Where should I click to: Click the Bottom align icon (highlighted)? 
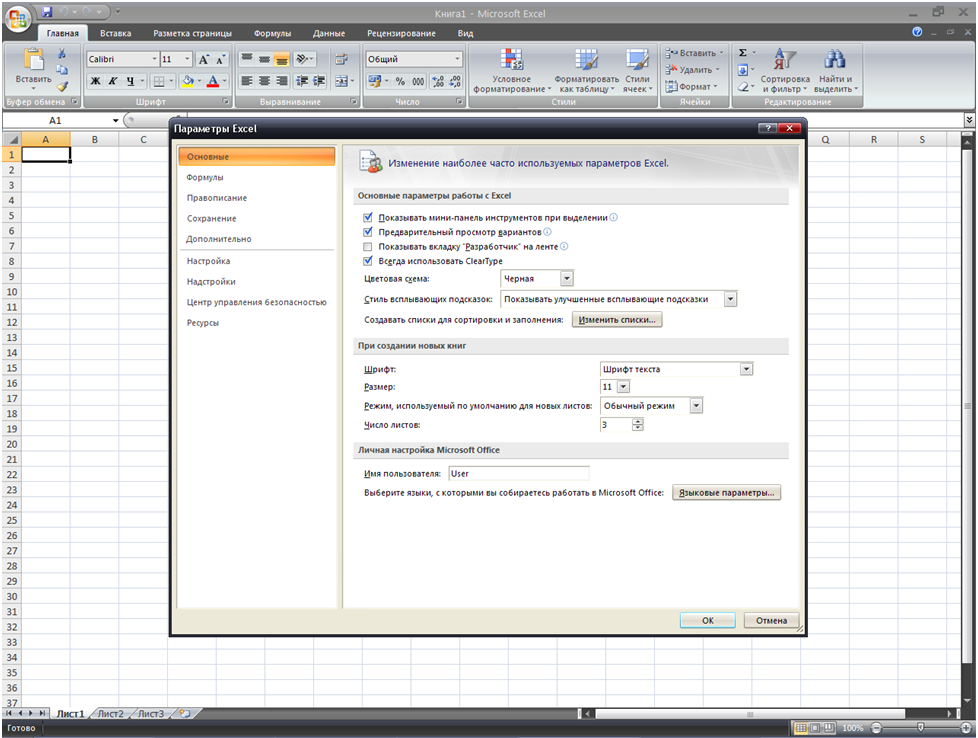pyautogui.click(x=282, y=59)
